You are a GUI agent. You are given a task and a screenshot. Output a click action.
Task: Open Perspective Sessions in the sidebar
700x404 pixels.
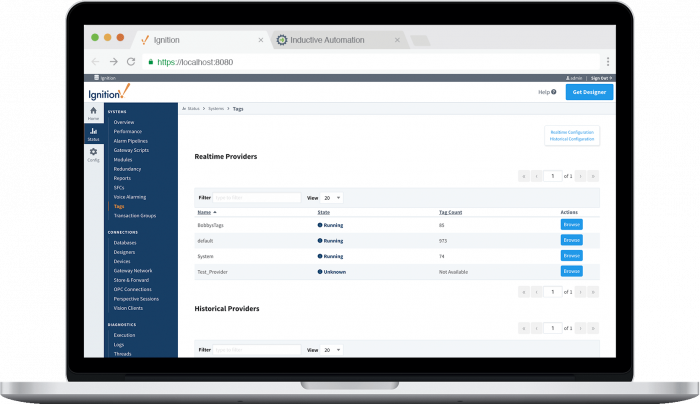coord(136,299)
